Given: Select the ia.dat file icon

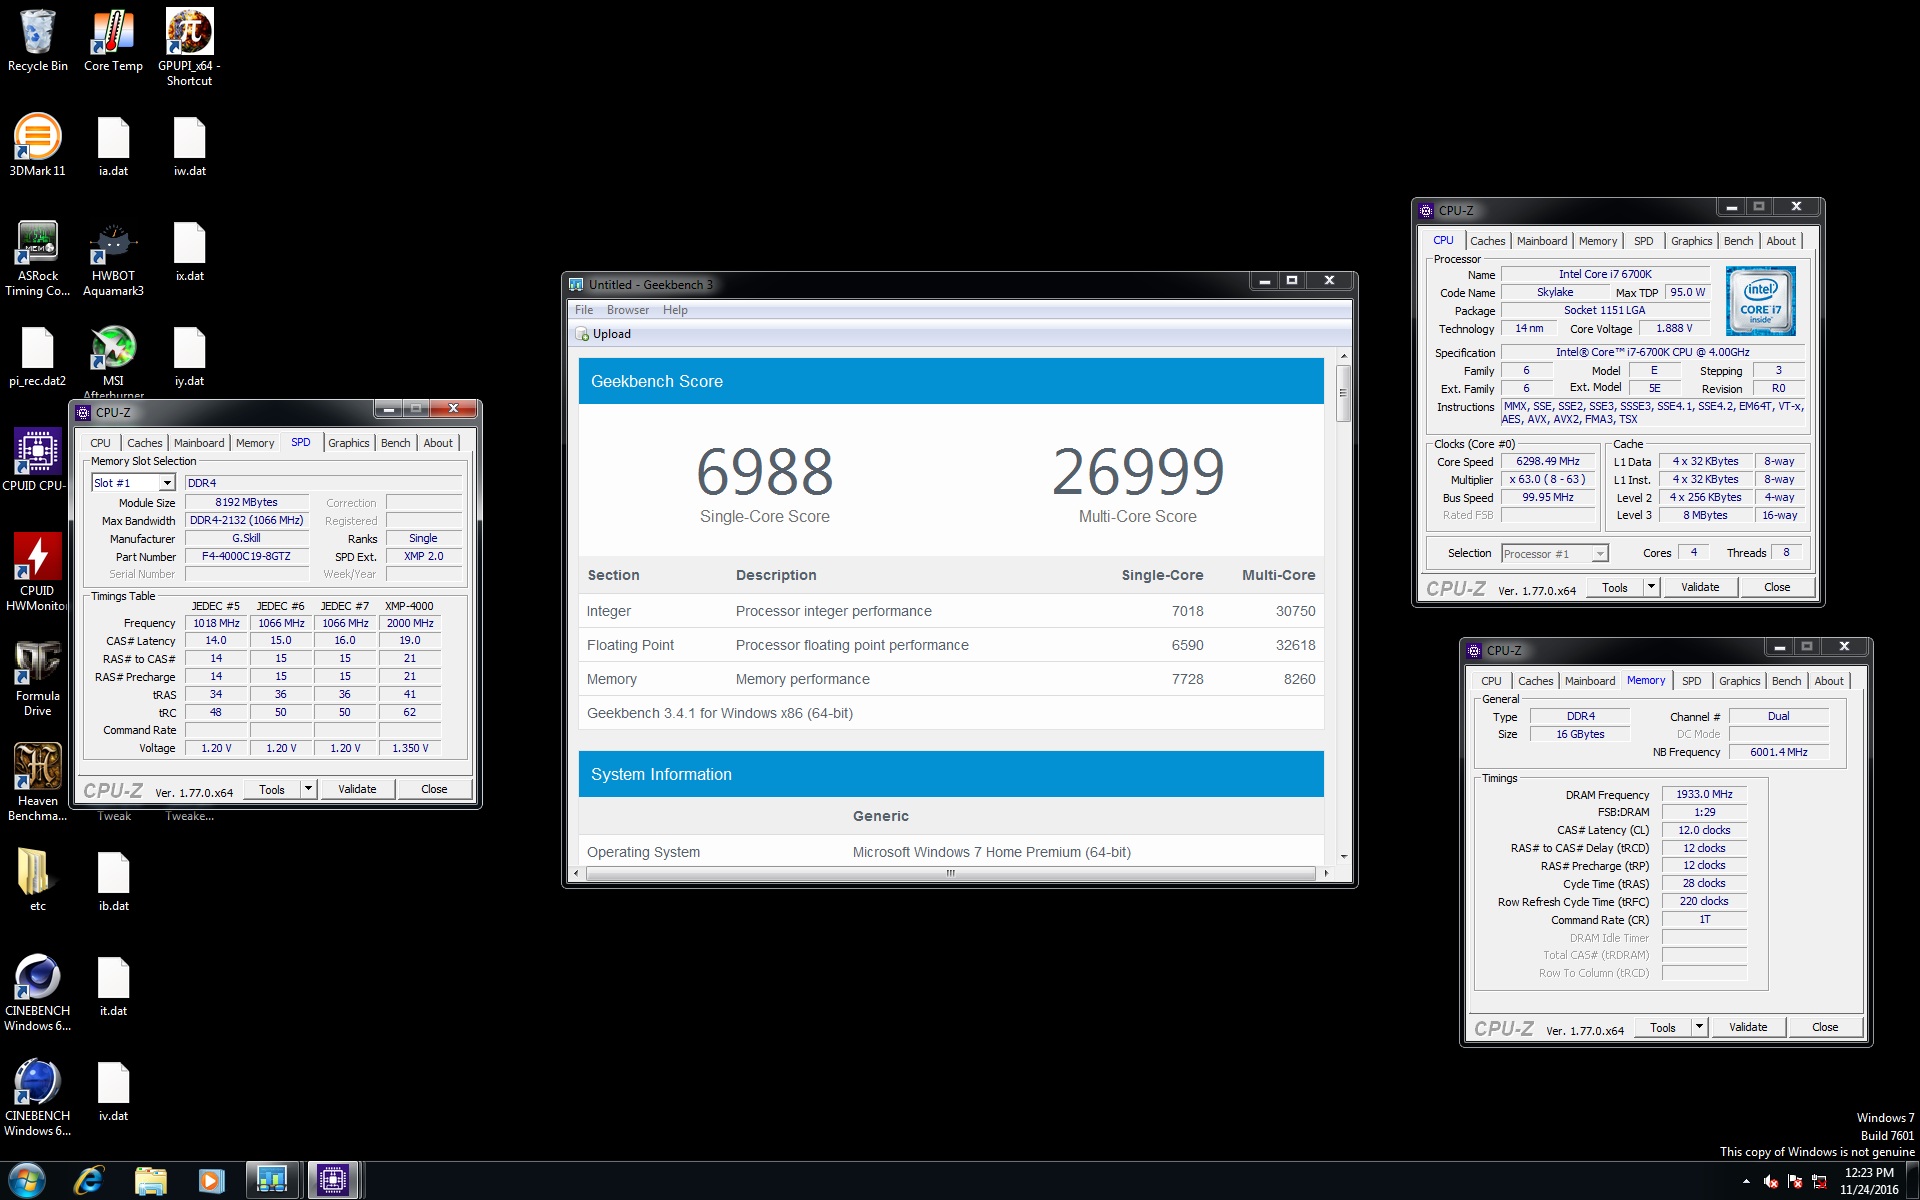Looking at the screenshot, I should 113,145.
